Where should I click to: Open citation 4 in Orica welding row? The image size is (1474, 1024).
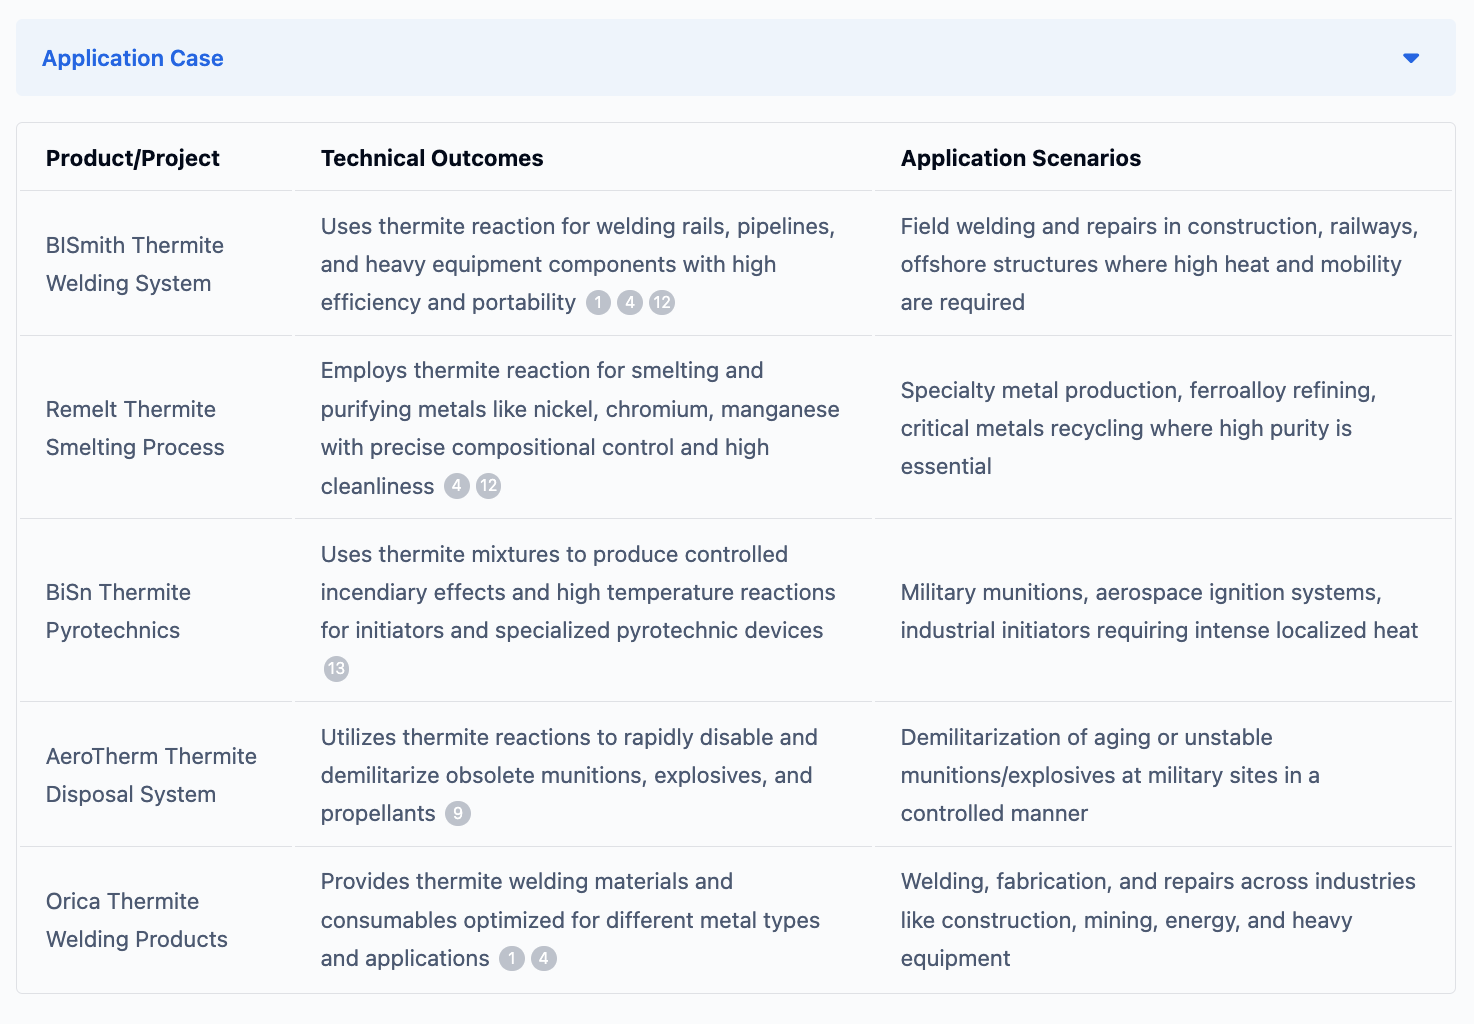pos(544,958)
